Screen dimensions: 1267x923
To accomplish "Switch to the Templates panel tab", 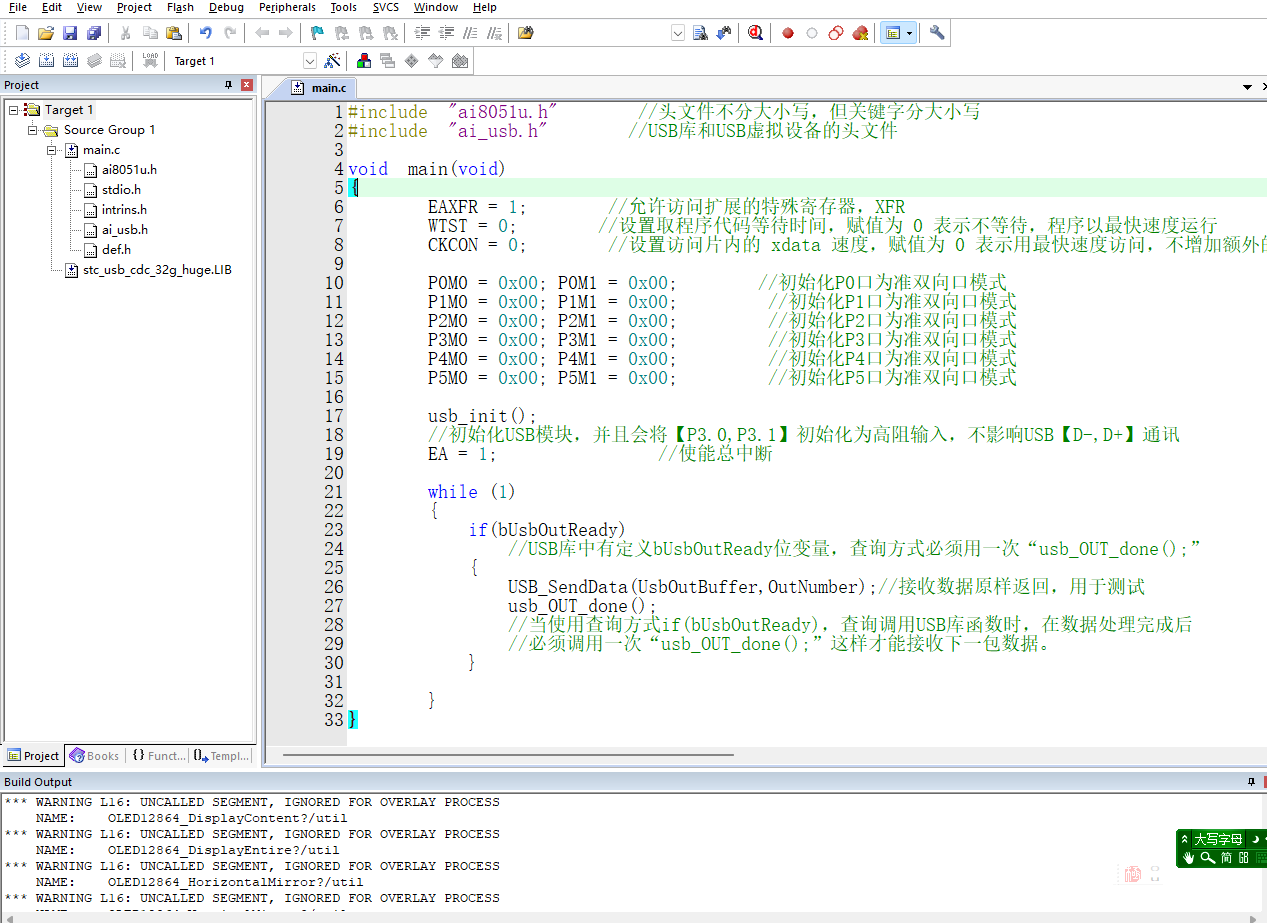I will [x=222, y=756].
